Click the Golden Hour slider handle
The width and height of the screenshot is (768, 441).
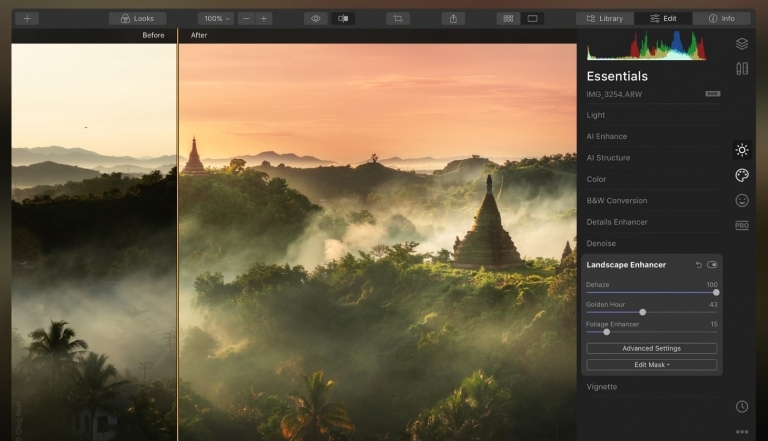[x=642, y=312]
